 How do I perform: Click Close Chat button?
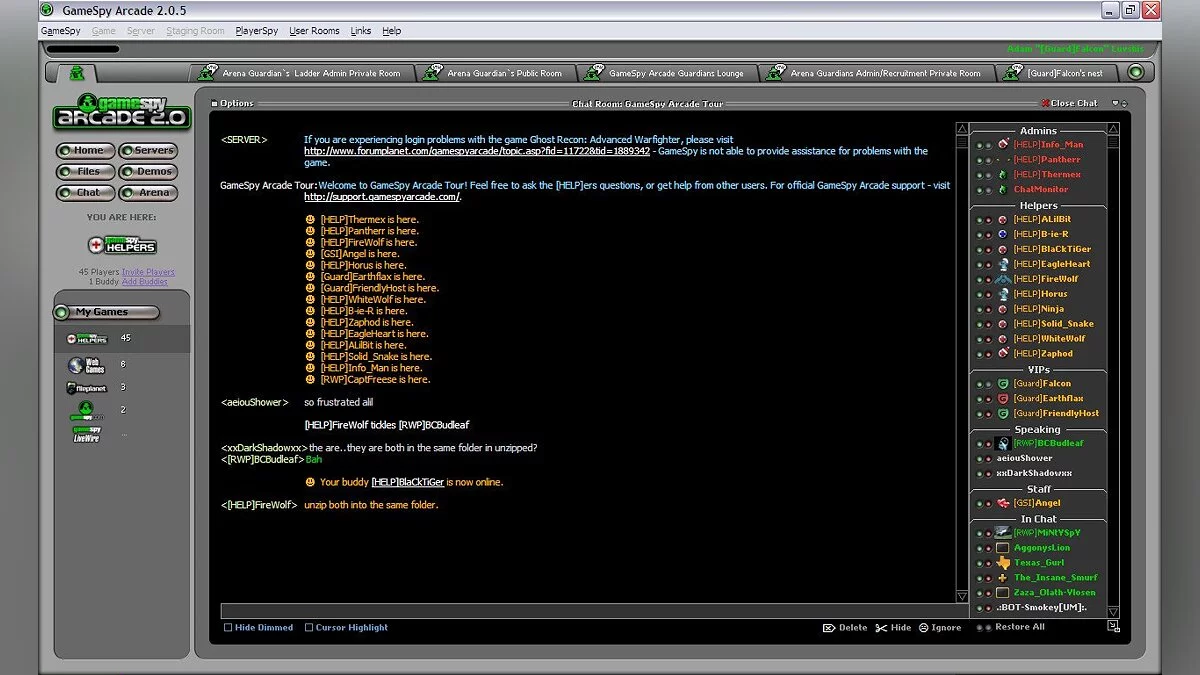(1068, 103)
